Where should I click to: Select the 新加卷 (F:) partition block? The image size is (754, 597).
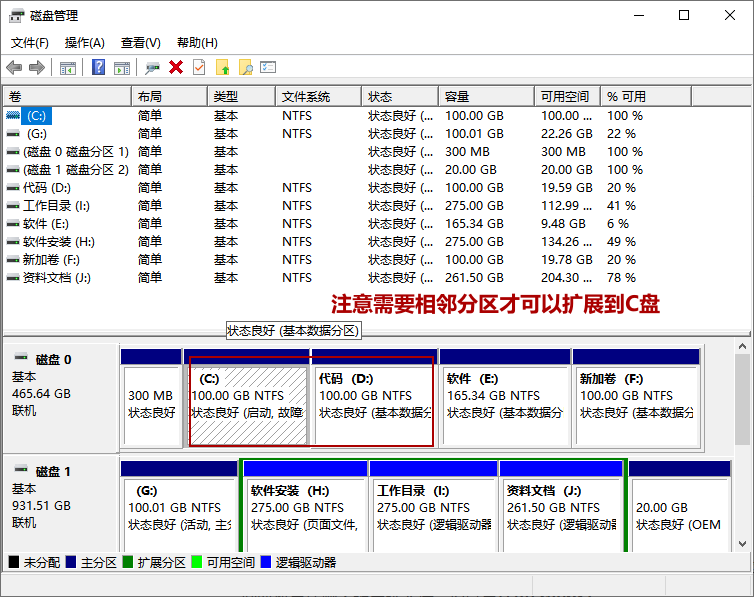click(x=636, y=398)
